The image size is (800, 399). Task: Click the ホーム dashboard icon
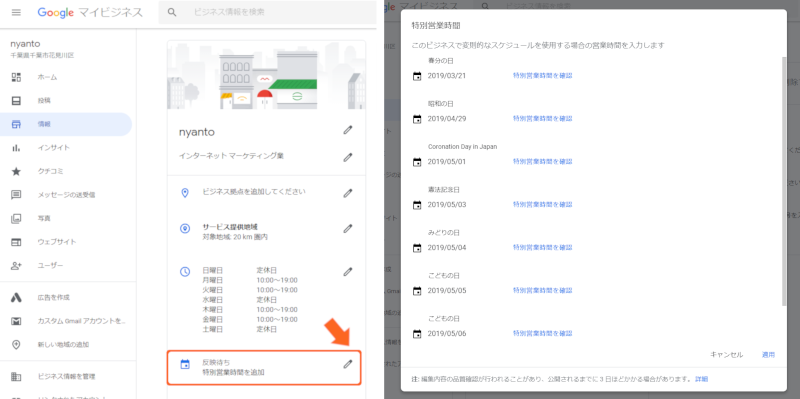16,77
